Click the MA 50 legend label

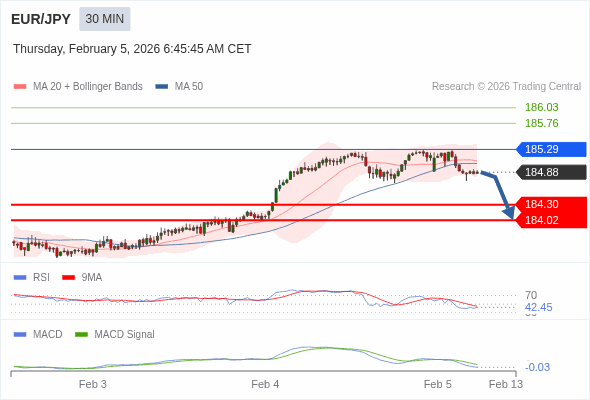coord(189,87)
